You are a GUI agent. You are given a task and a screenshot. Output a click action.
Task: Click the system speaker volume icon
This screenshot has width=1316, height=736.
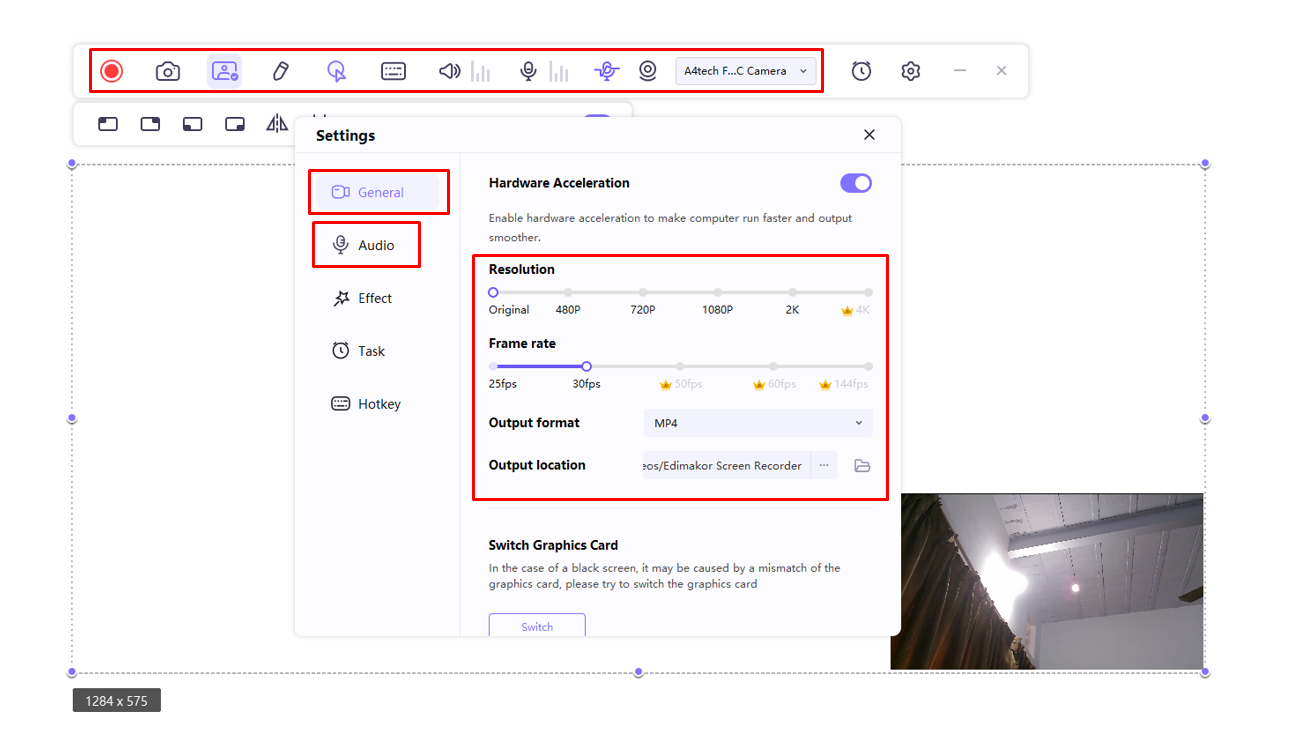click(x=450, y=71)
